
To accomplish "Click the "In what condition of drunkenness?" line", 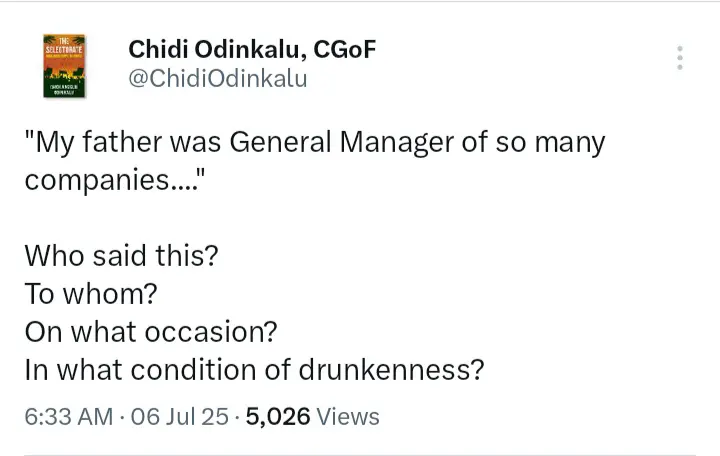I will (x=254, y=369).
